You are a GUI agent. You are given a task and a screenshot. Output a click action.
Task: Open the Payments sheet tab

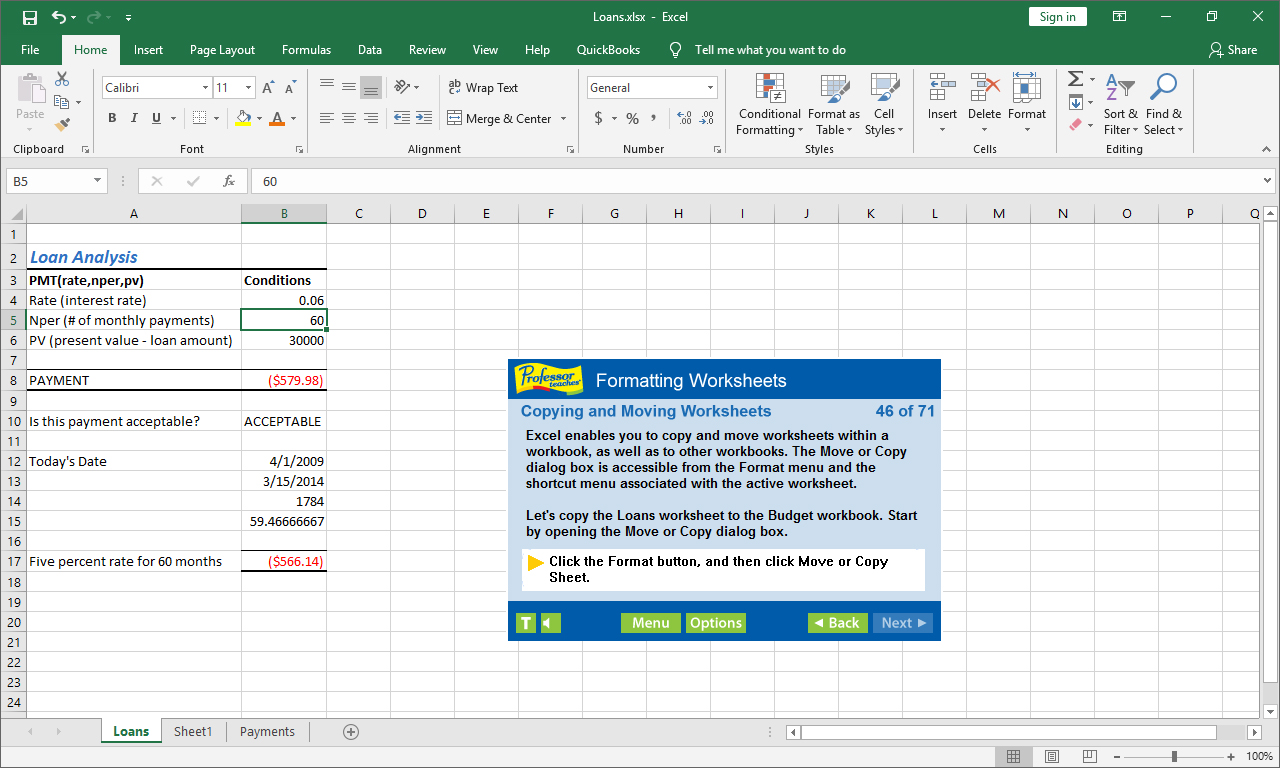(x=267, y=731)
